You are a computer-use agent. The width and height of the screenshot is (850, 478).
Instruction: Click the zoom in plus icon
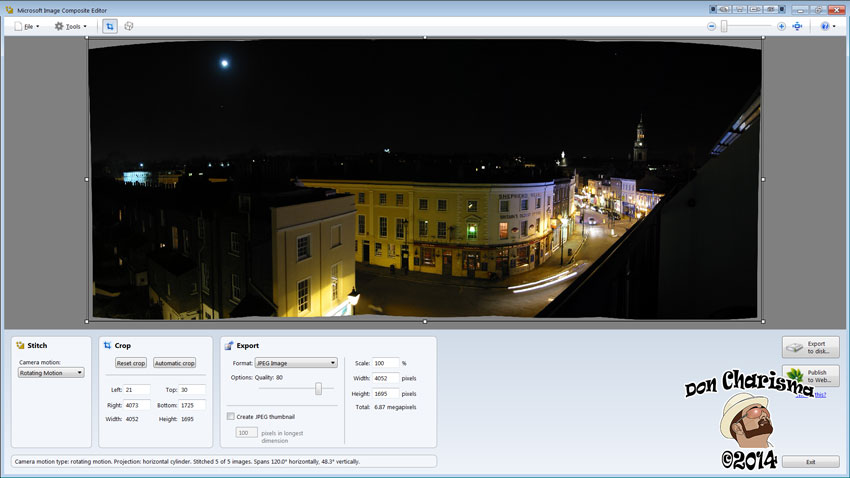[x=780, y=26]
